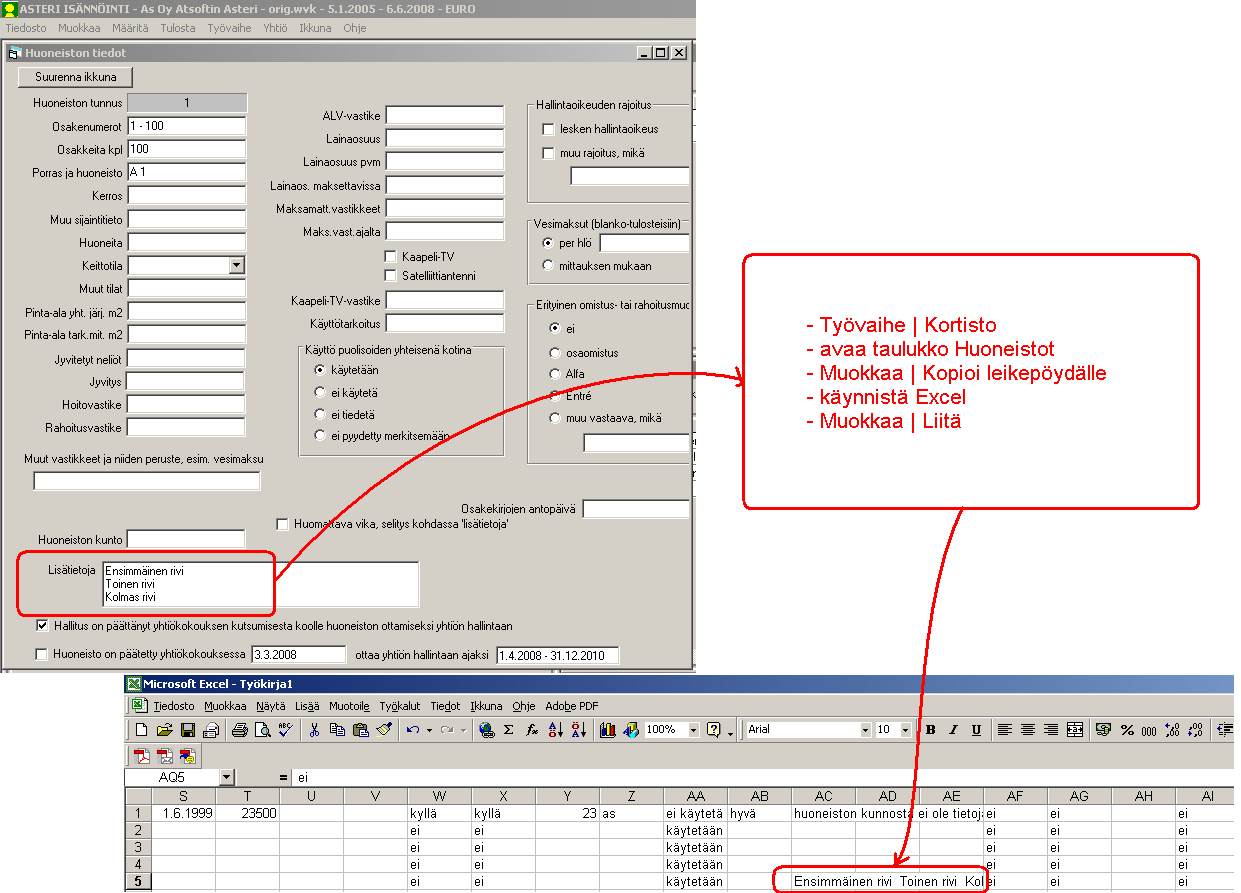
Task: Click the Italic I icon in Excel
Action: point(953,730)
